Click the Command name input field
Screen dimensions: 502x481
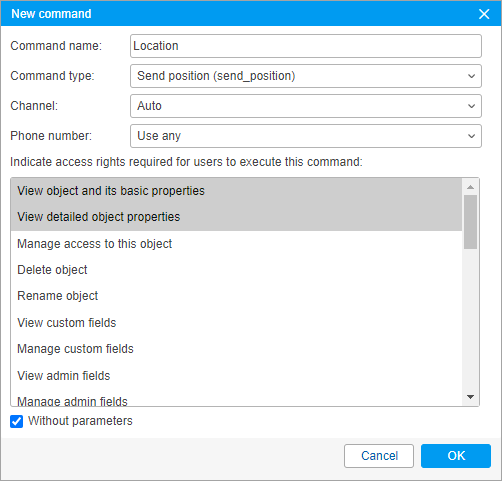tap(306, 46)
